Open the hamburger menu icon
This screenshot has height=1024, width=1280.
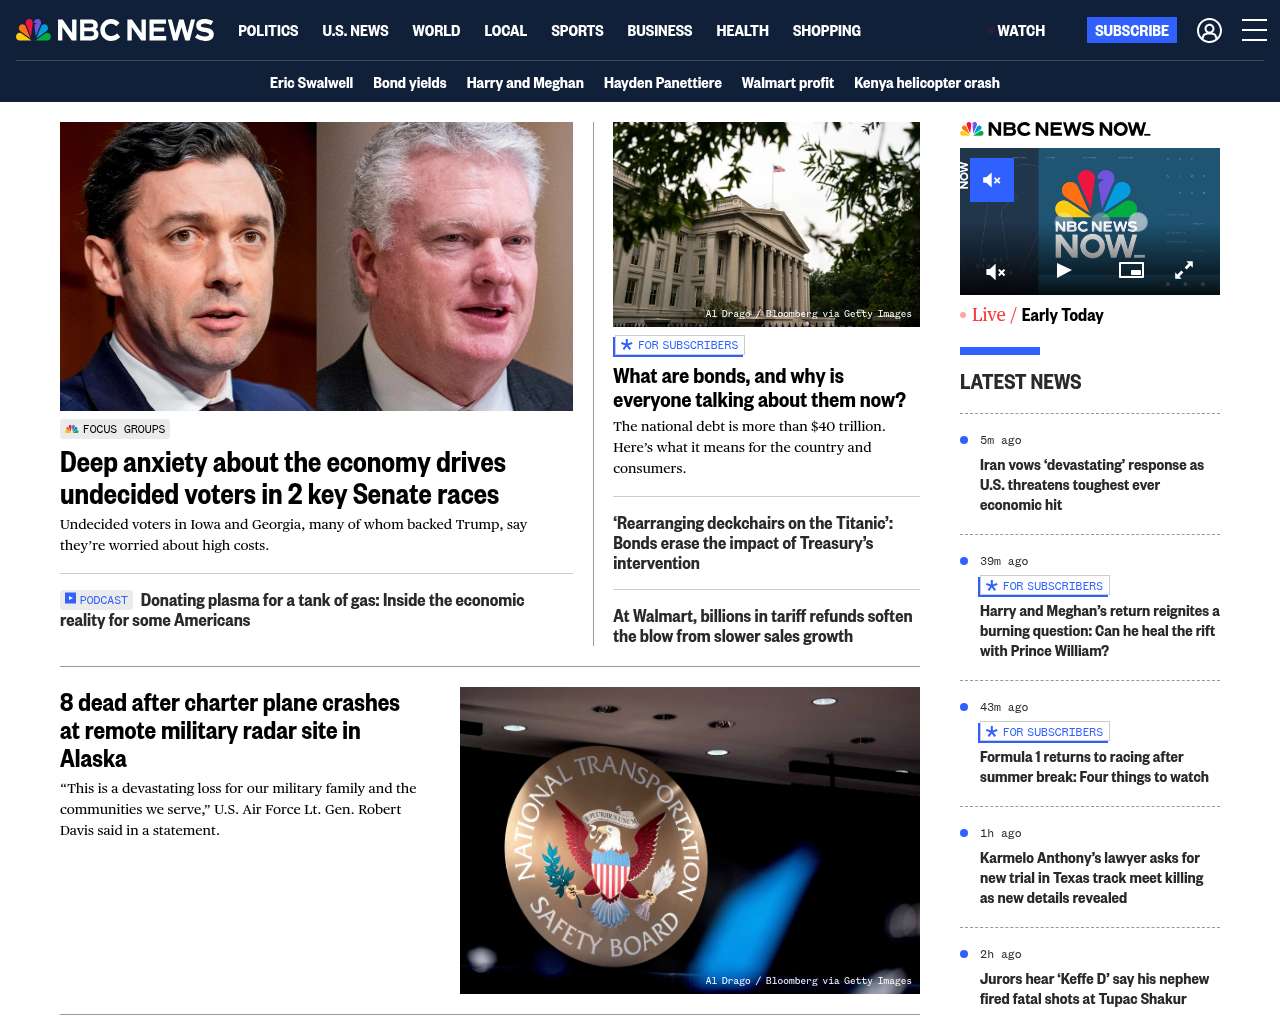pos(1254,31)
